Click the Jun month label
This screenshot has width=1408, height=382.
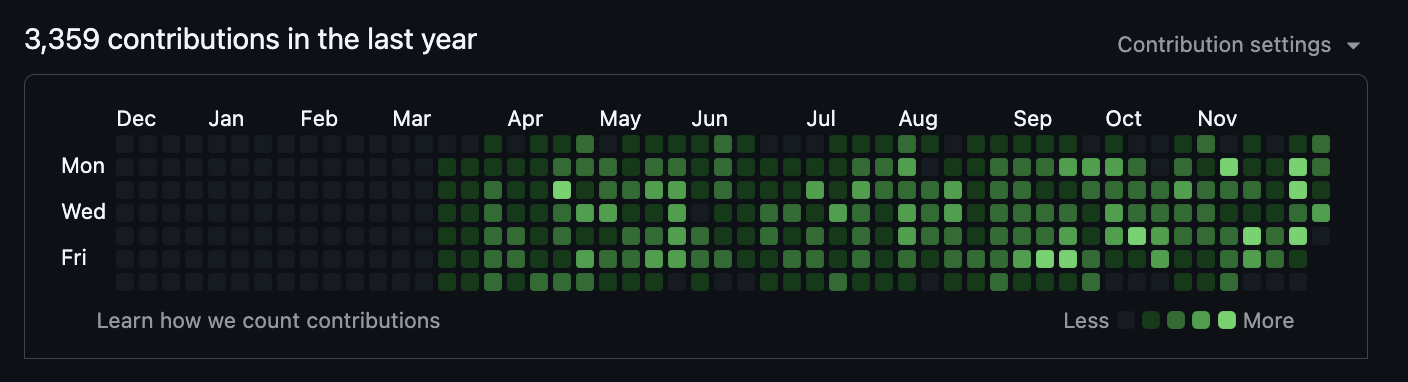coord(710,119)
